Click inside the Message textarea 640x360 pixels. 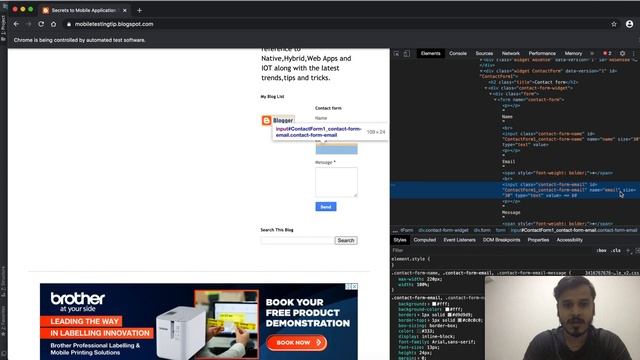336,182
